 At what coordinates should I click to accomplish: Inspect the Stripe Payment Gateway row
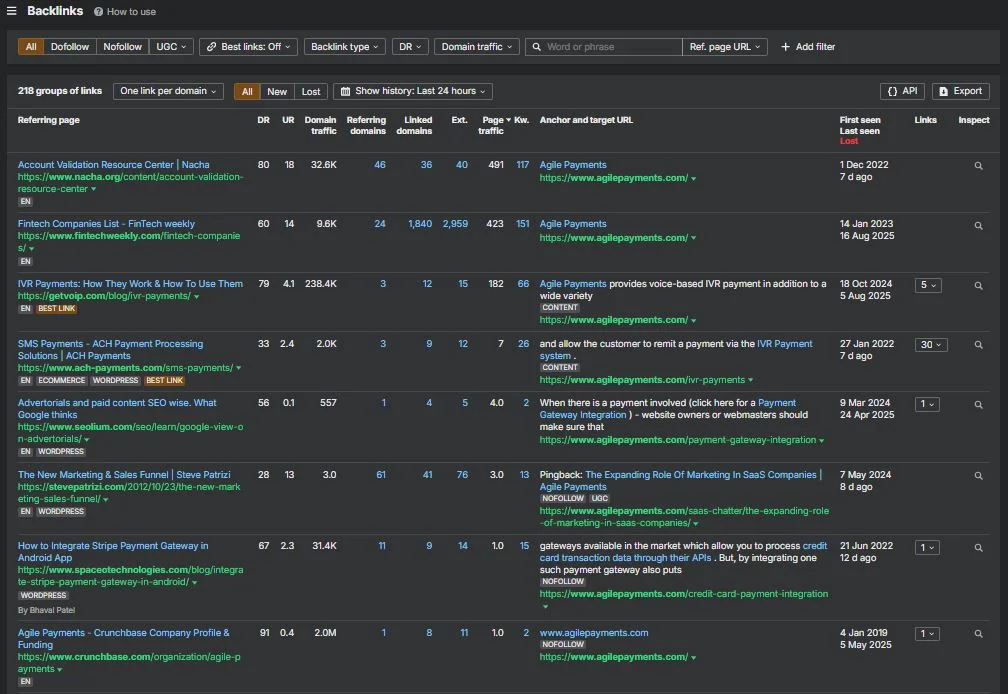tap(978, 547)
